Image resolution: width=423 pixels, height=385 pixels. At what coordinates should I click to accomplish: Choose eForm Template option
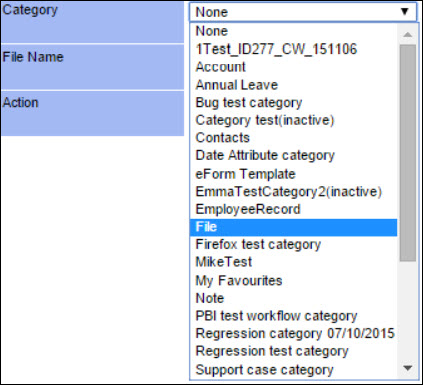tap(294, 174)
